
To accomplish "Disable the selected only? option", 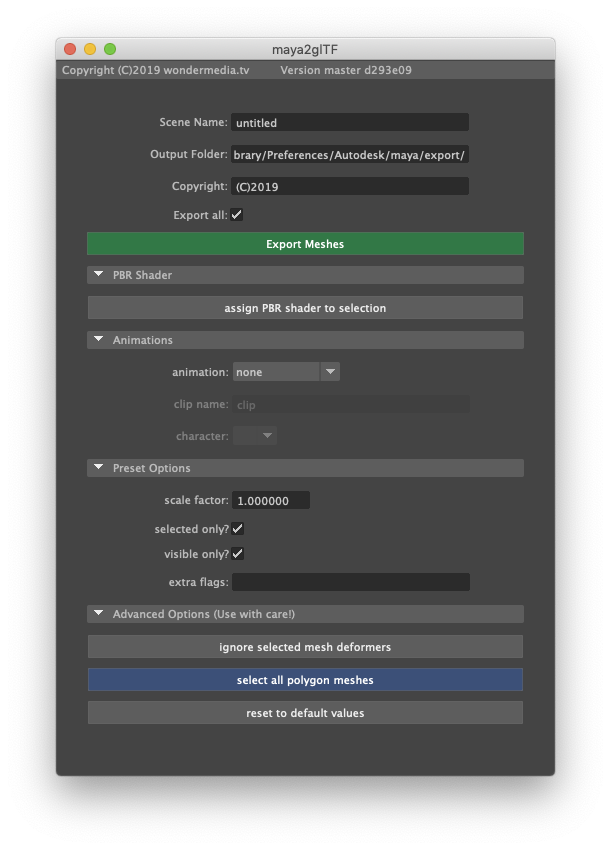I will [x=237, y=528].
